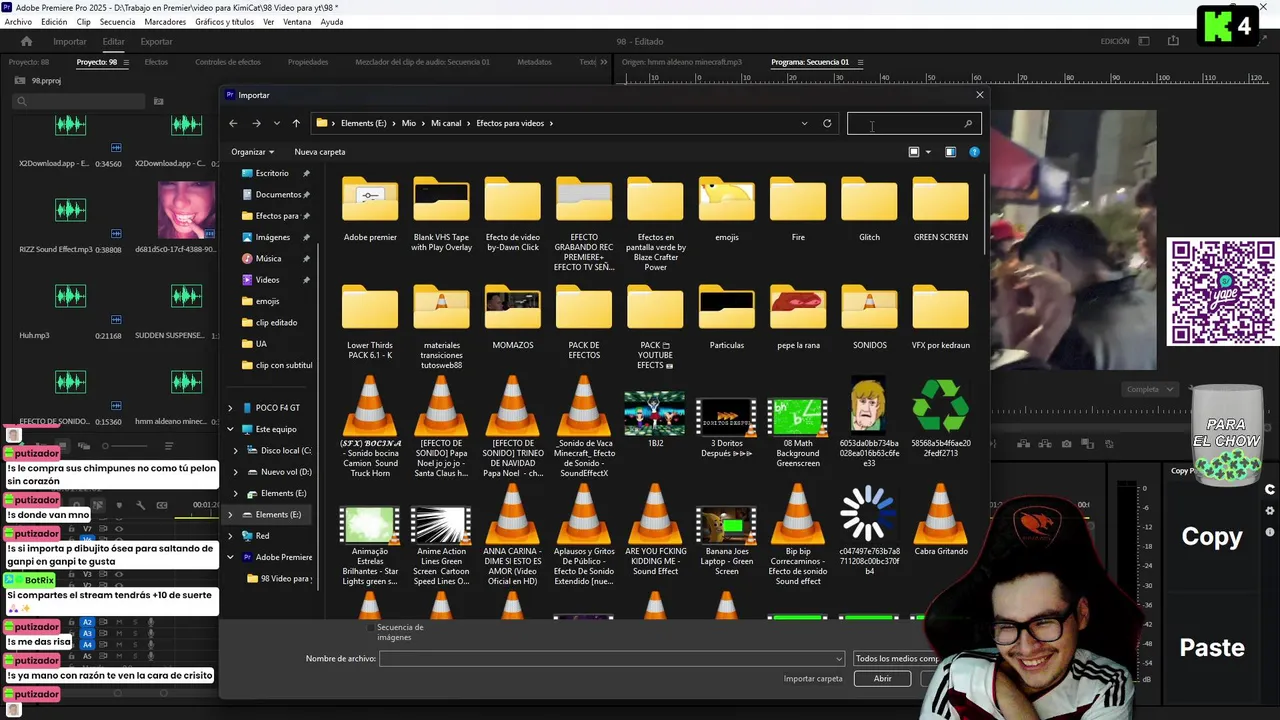Click the Abrir button

pyautogui.click(x=882, y=679)
